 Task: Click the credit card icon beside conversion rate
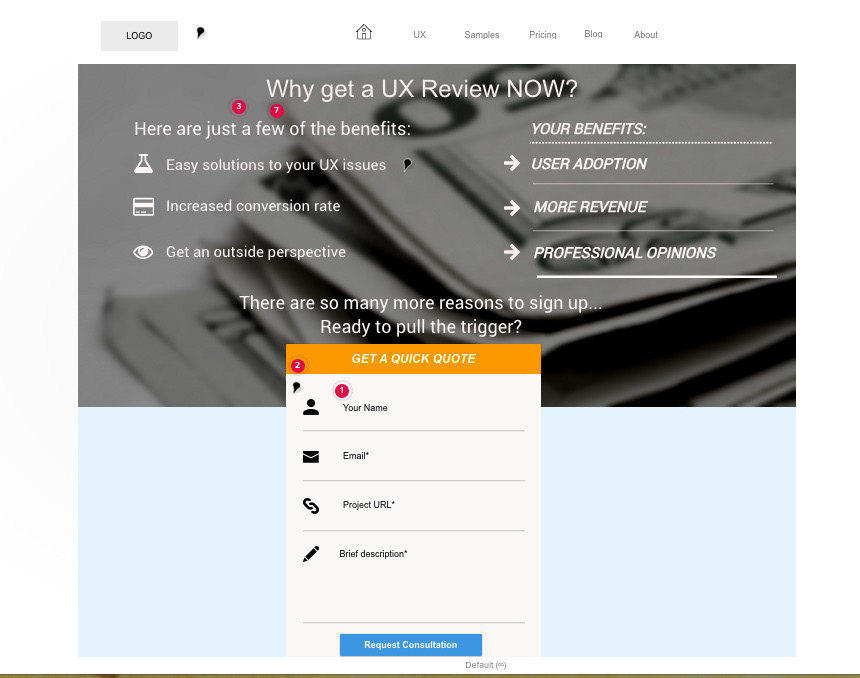pyautogui.click(x=143, y=207)
